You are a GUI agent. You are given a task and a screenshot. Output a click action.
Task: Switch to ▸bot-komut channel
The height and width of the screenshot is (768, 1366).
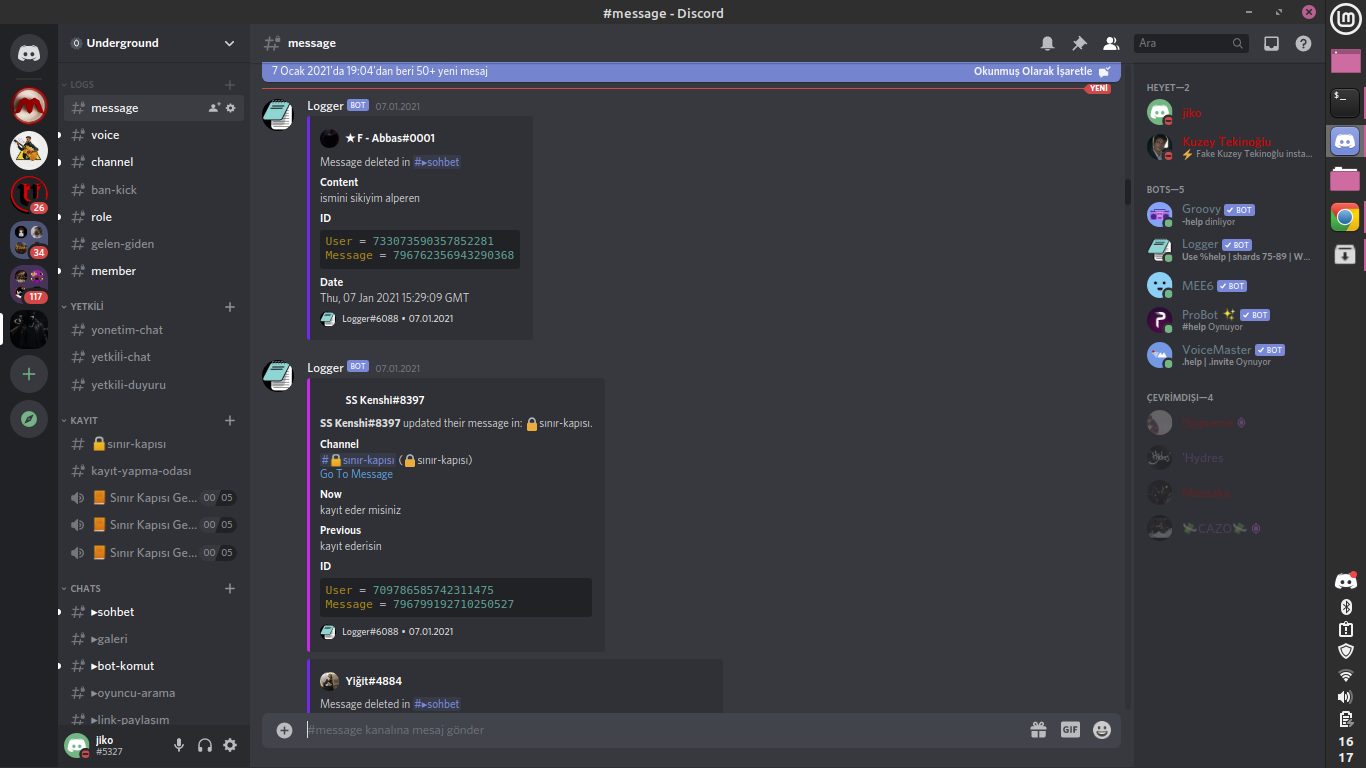click(154, 666)
